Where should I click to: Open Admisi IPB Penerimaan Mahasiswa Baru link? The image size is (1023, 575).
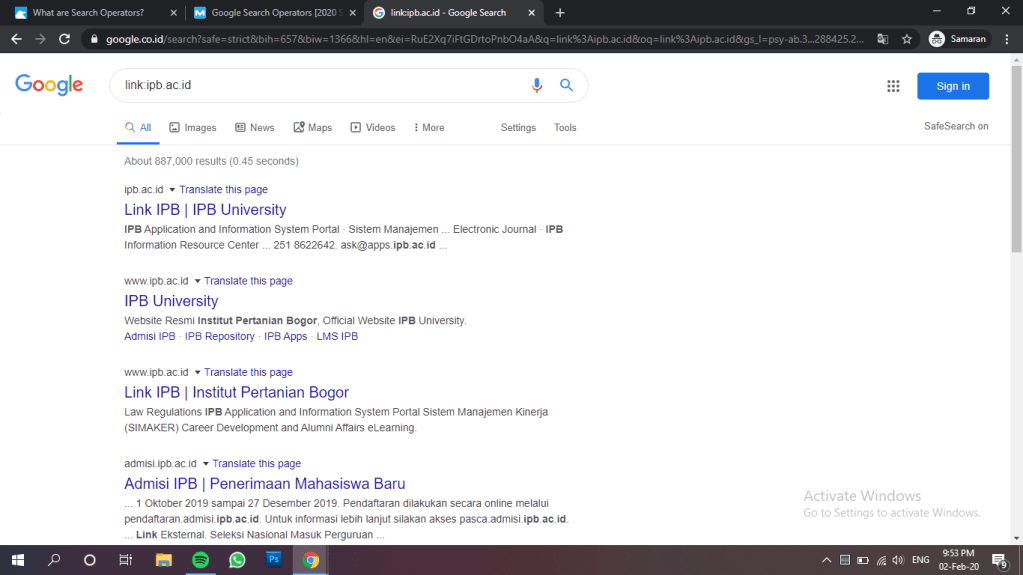click(264, 484)
